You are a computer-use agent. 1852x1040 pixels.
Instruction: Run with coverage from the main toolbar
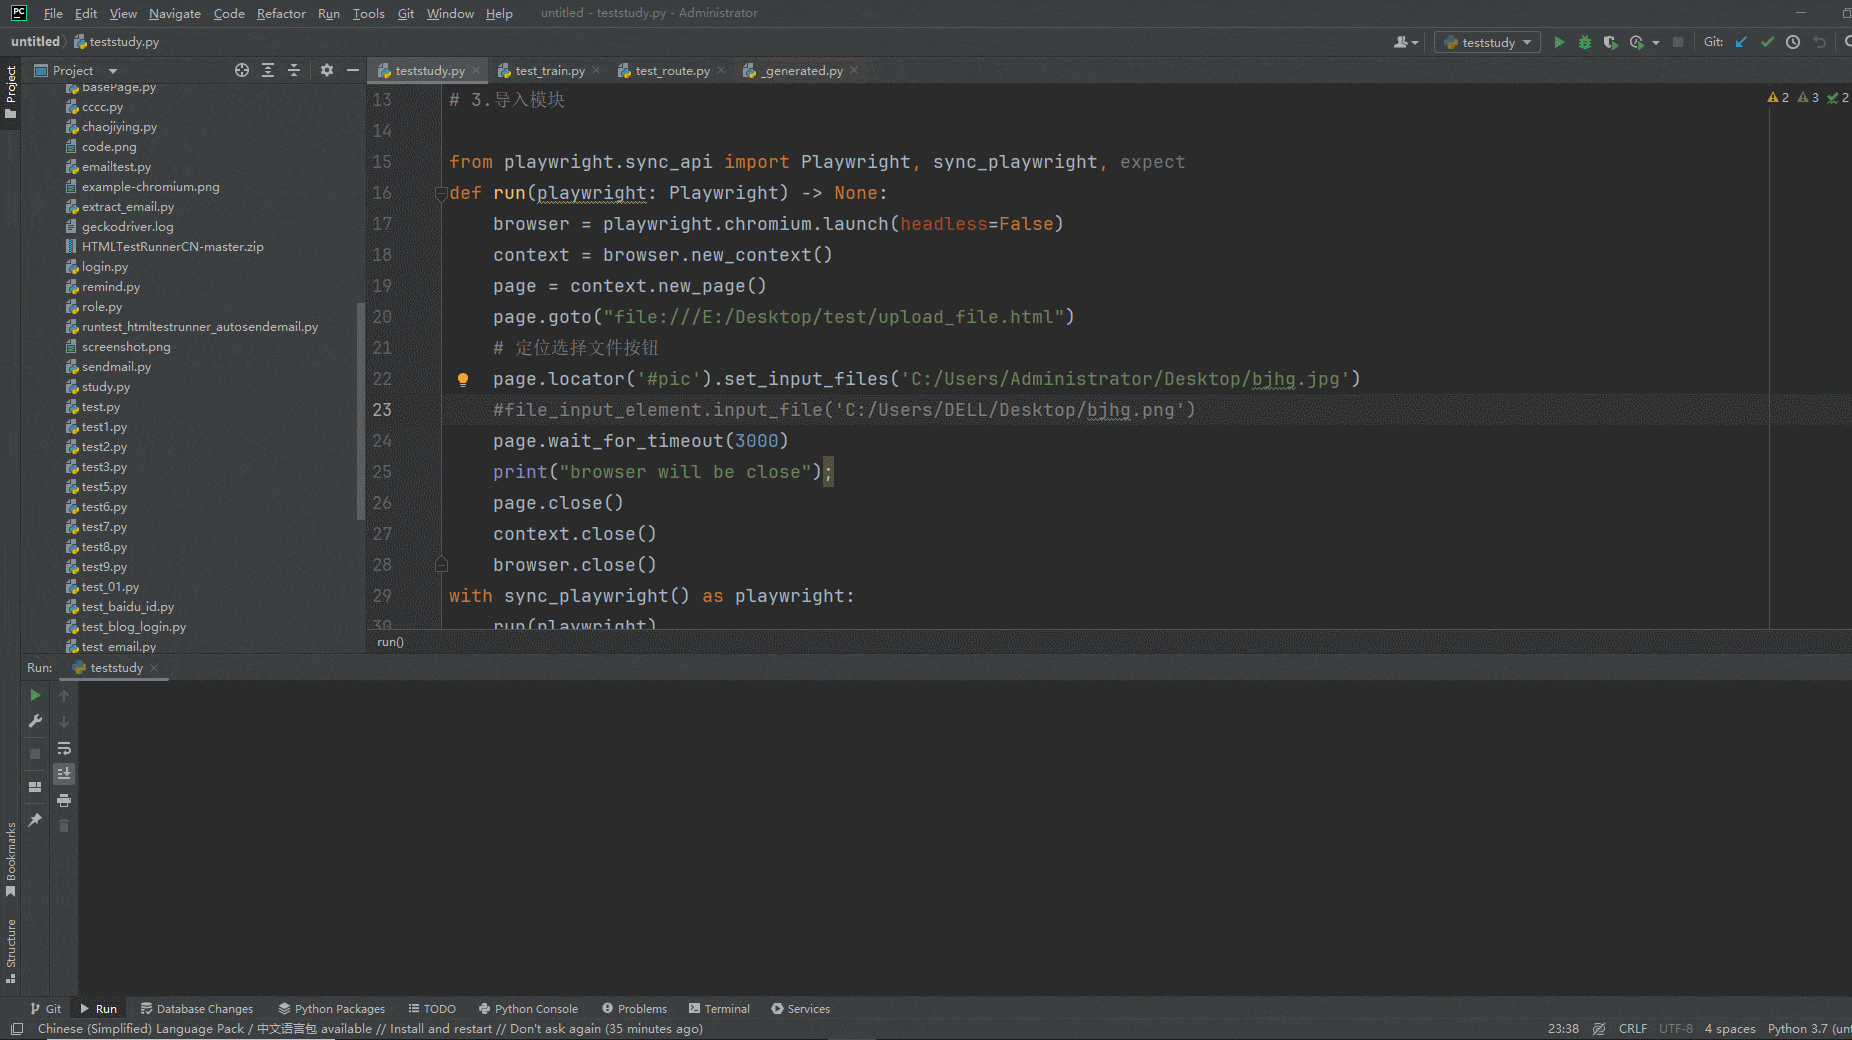(x=1610, y=42)
